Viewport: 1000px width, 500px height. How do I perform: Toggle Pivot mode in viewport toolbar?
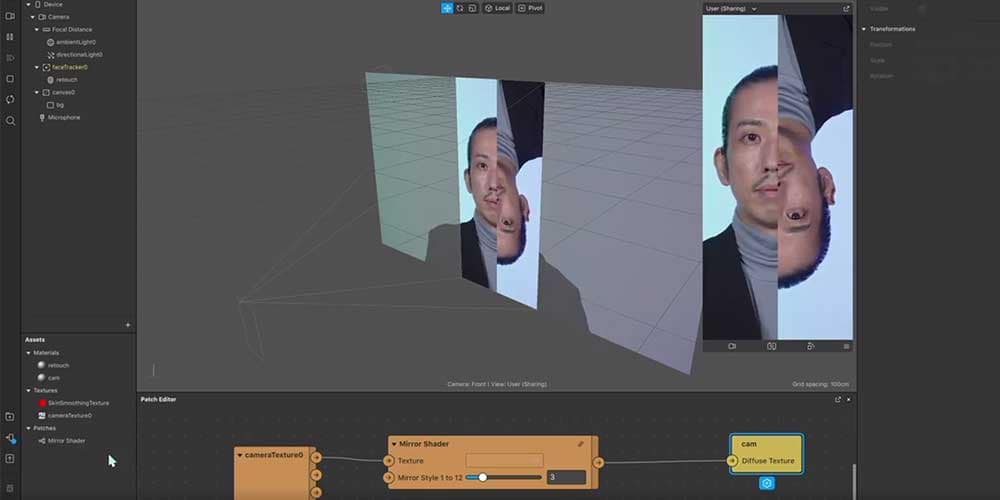coord(530,8)
